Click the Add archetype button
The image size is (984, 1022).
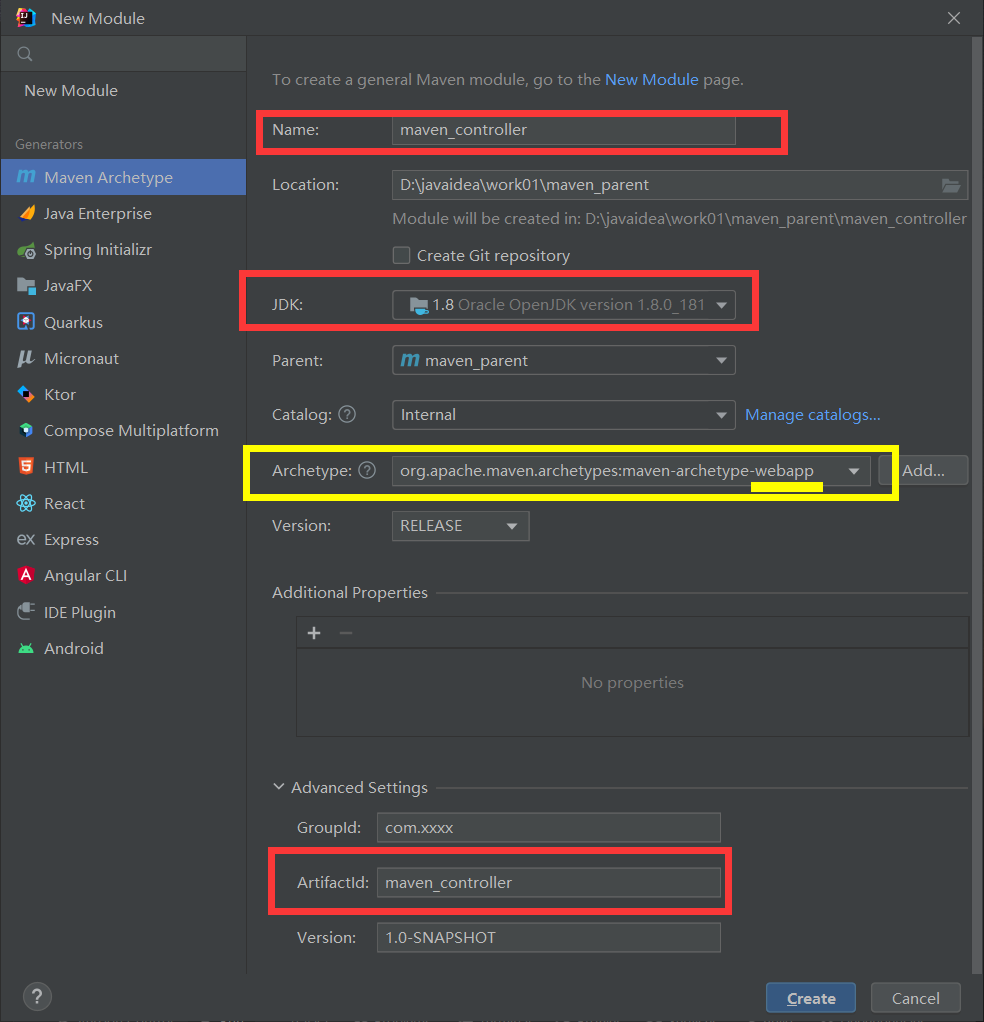[923, 471]
